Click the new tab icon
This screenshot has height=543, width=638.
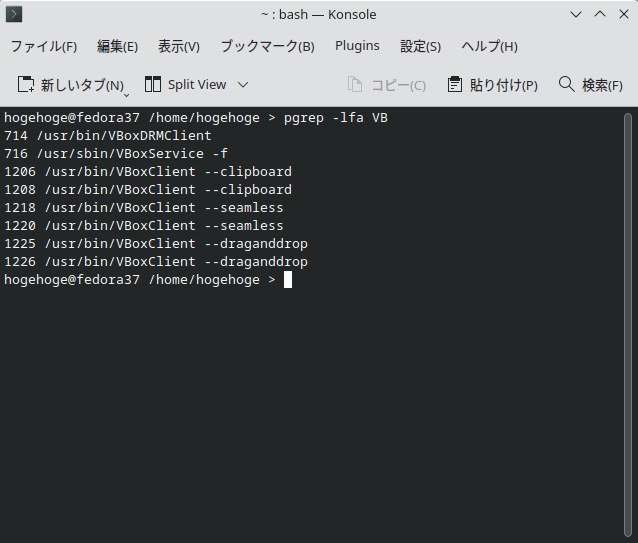point(26,85)
